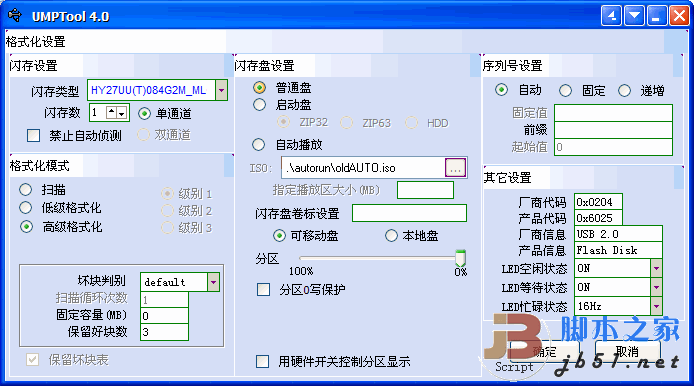Close the UMPTool 4.0 window
This screenshot has height=386, width=694.
tap(679, 16)
